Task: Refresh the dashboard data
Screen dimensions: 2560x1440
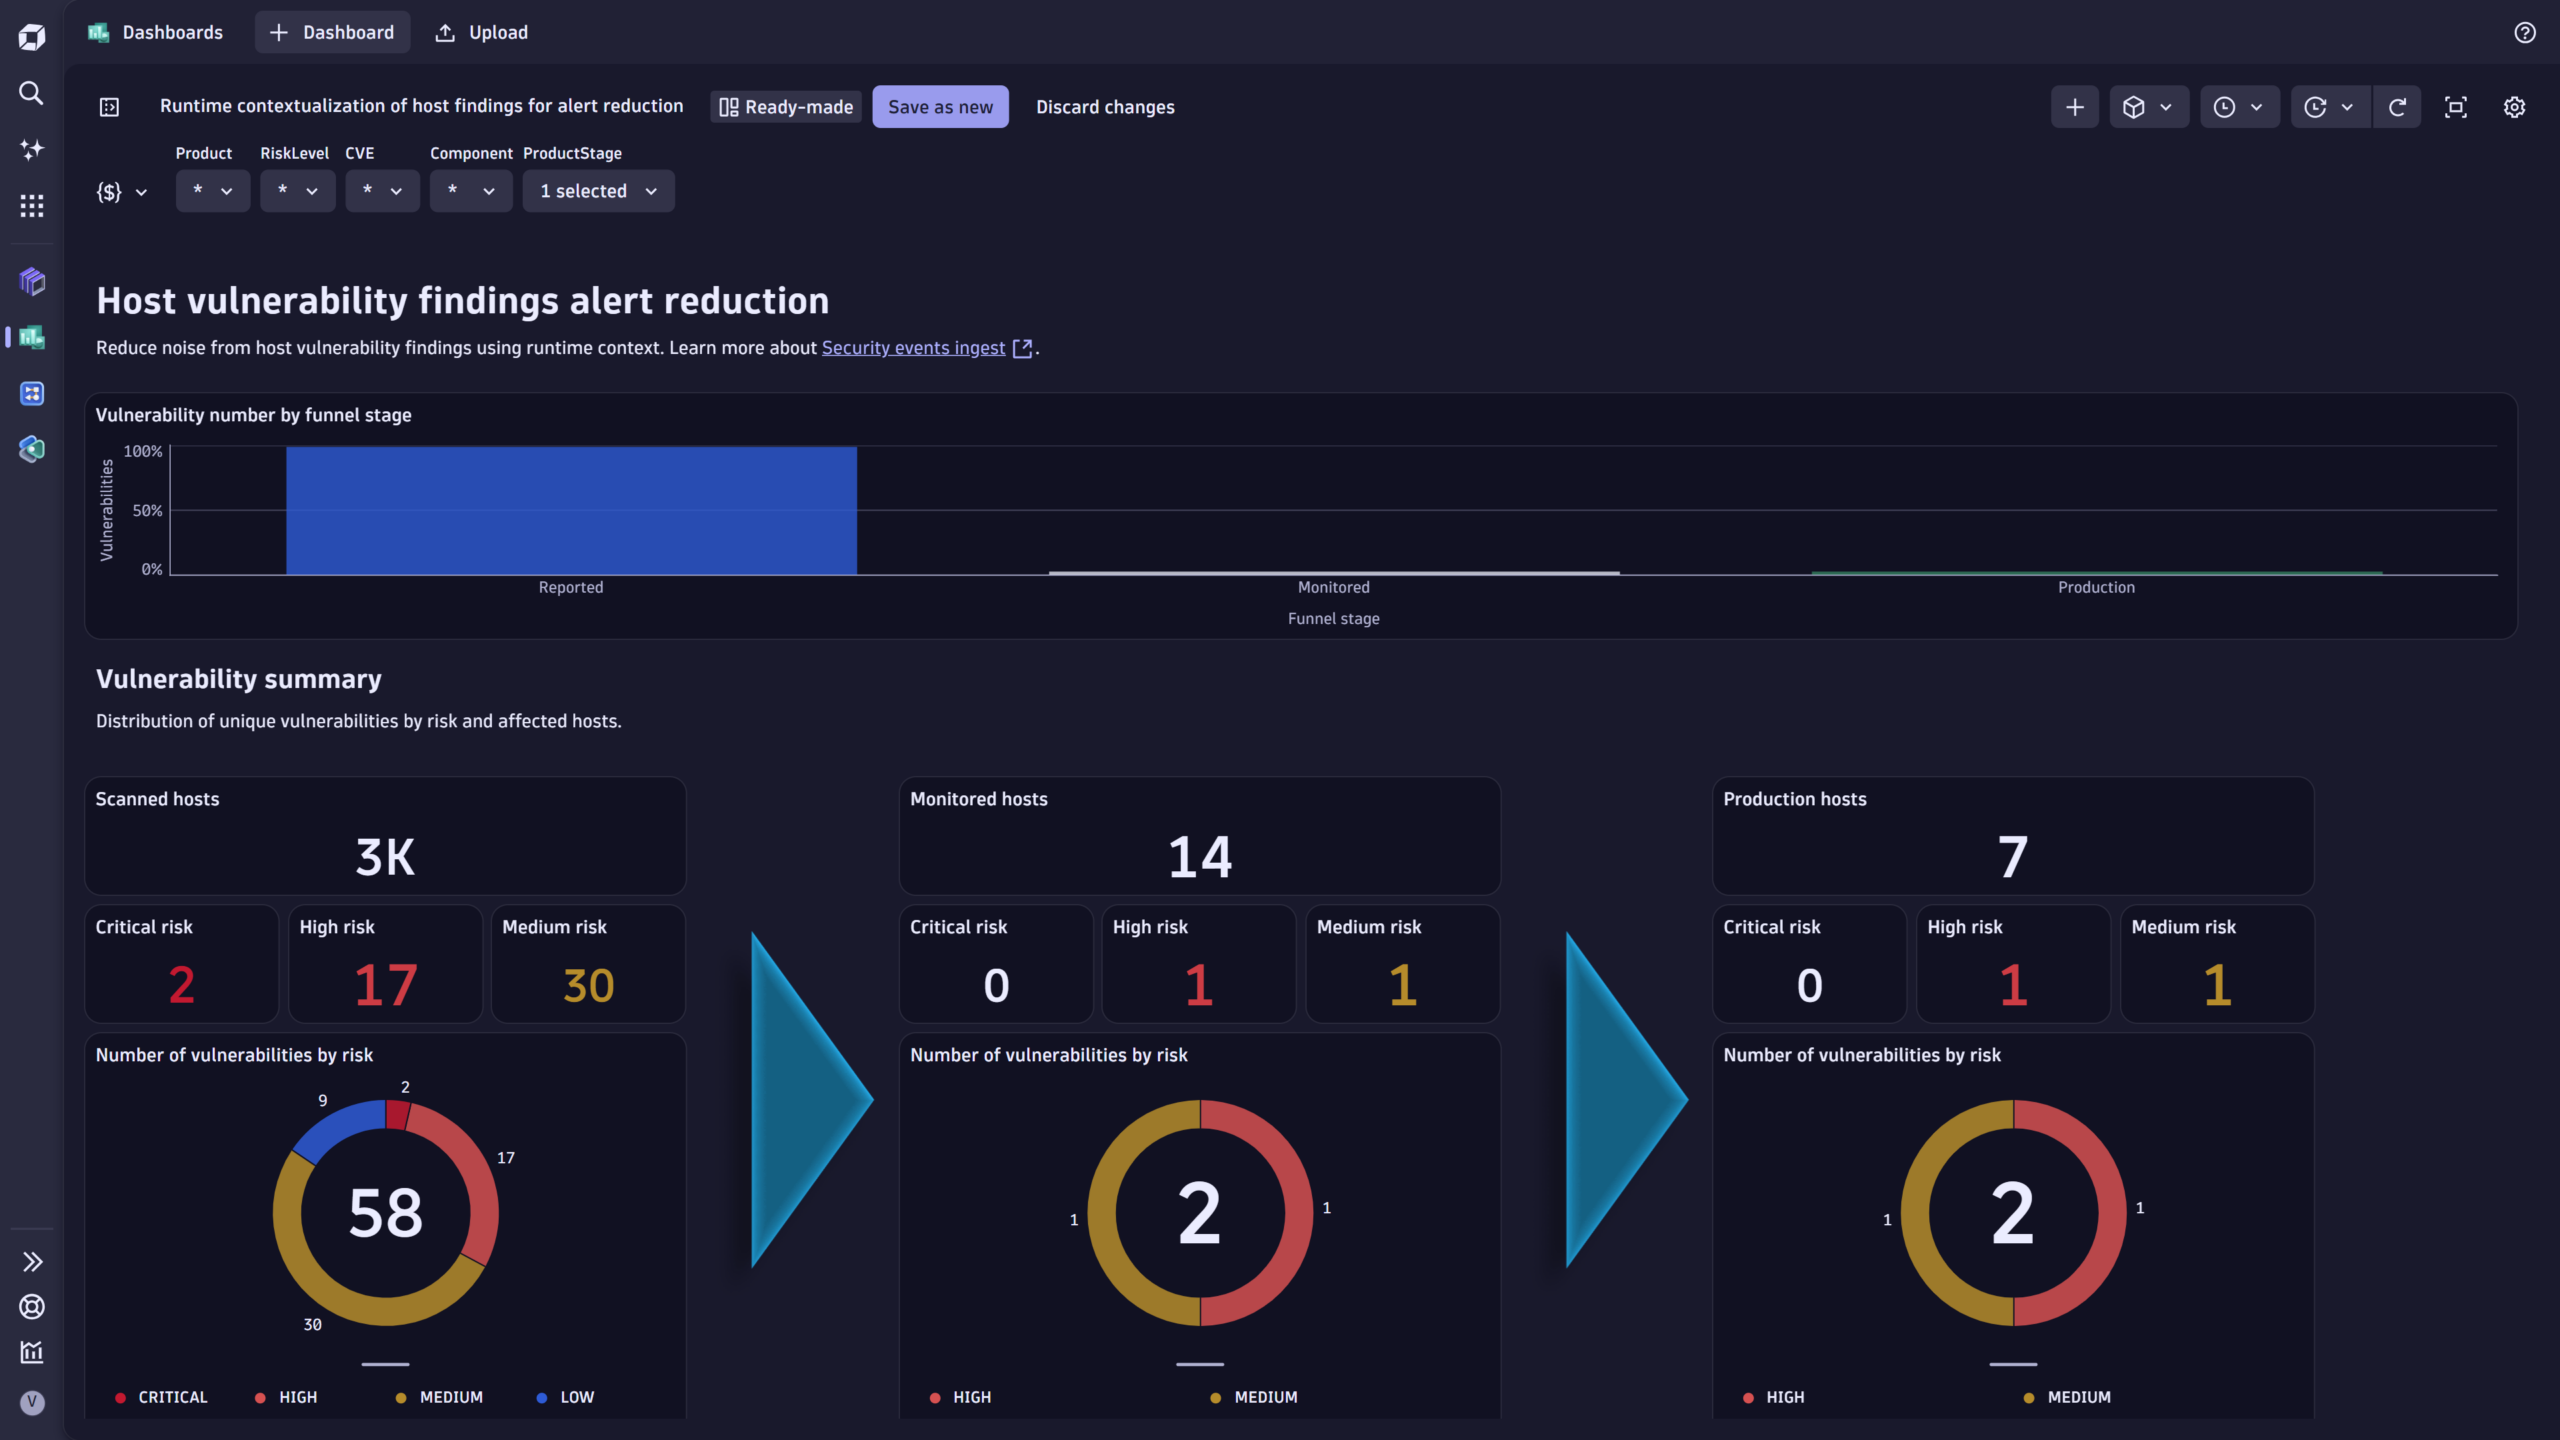Action: (2397, 107)
